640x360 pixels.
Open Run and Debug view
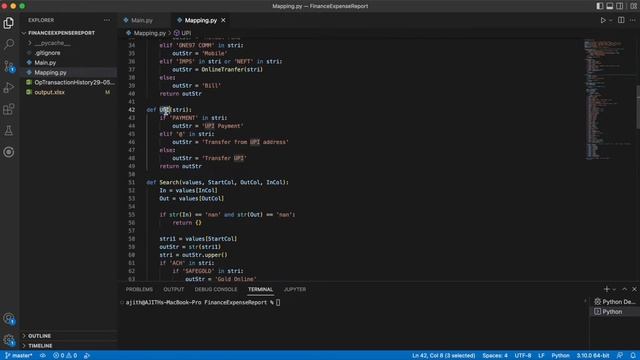click(x=9, y=87)
